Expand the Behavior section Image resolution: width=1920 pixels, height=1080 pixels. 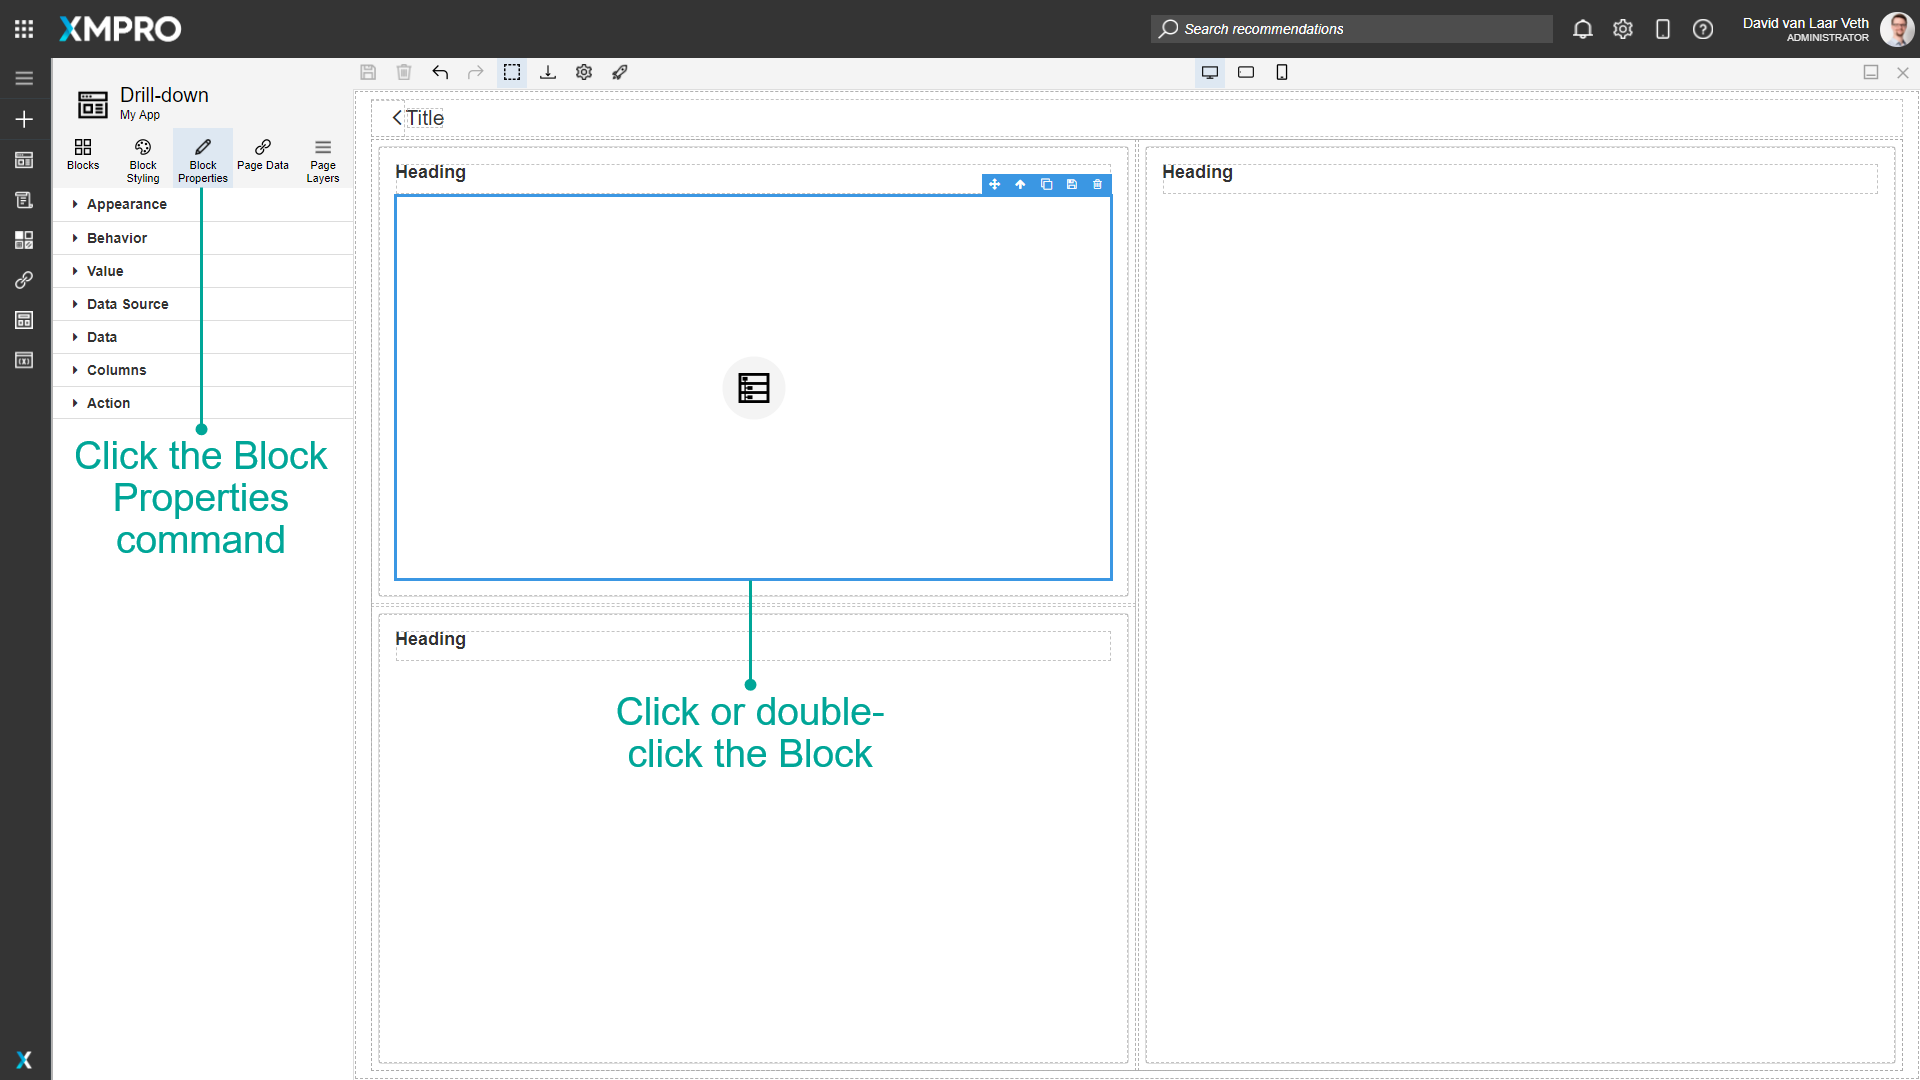203,238
